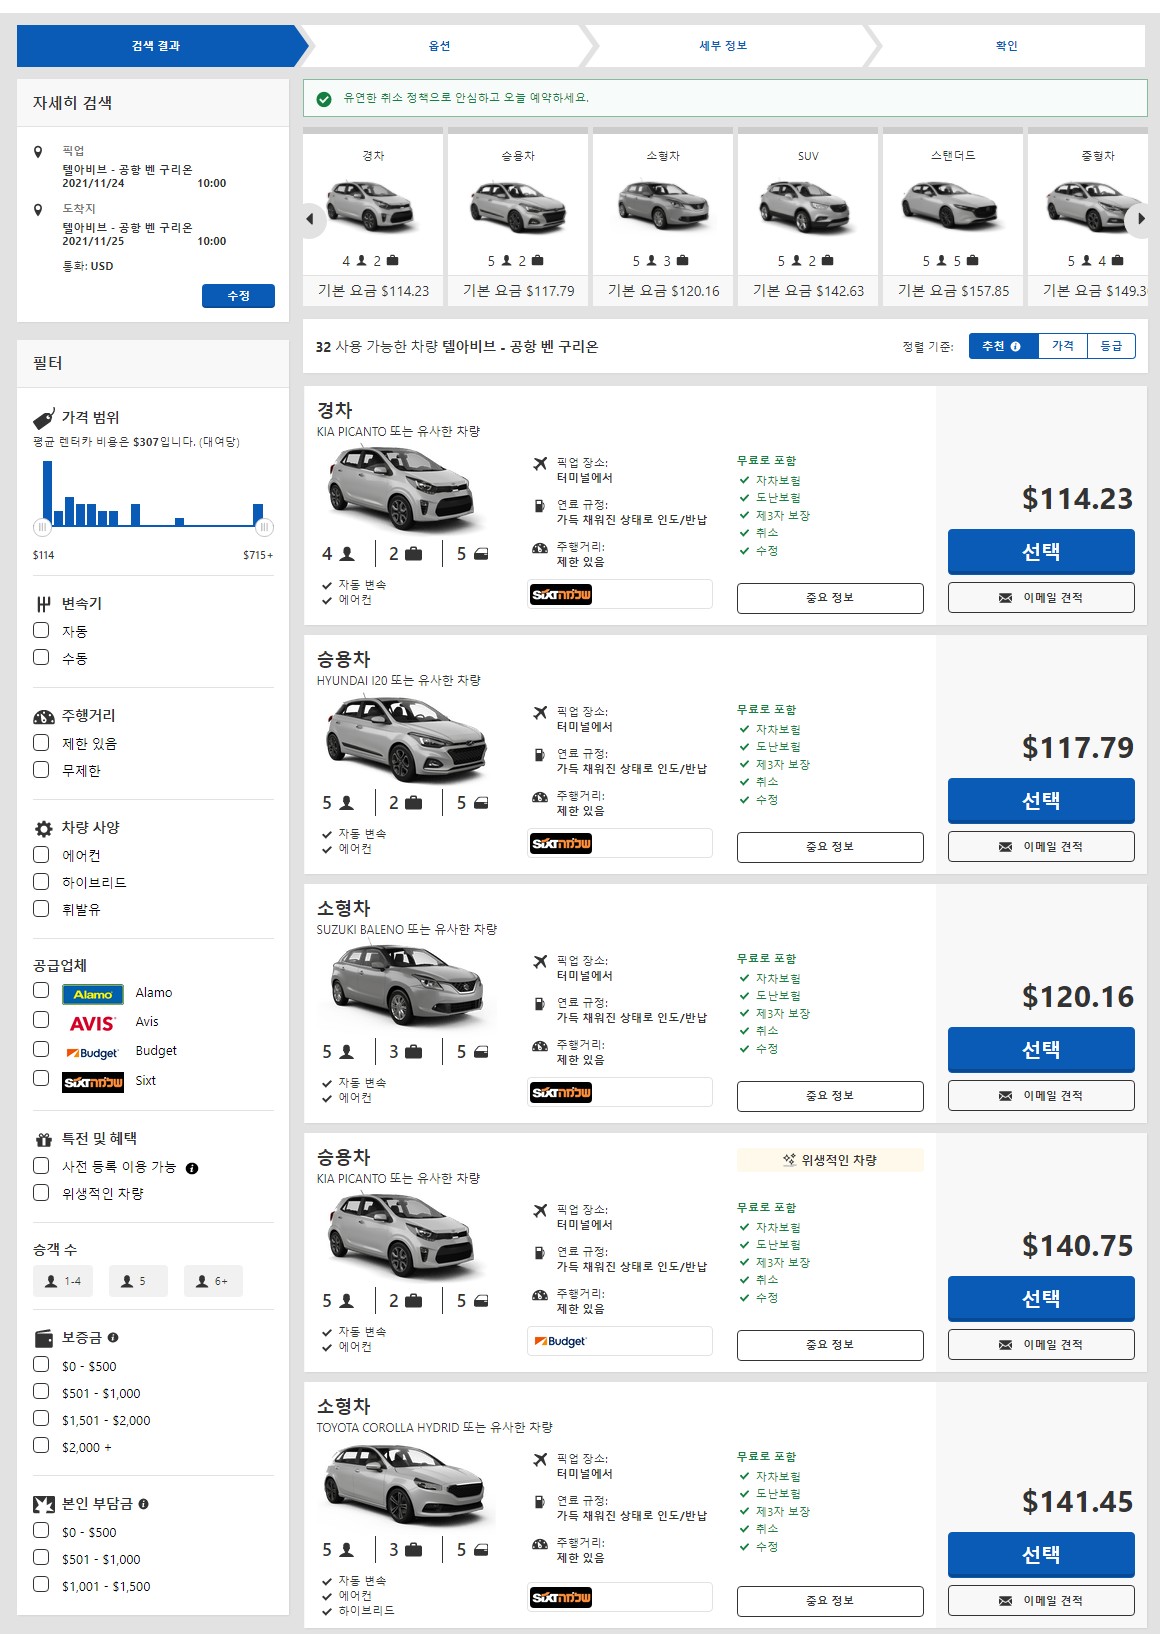Click info icon next to 사전 등록 이용 가능
The image size is (1160, 1634).
pyautogui.click(x=192, y=1168)
